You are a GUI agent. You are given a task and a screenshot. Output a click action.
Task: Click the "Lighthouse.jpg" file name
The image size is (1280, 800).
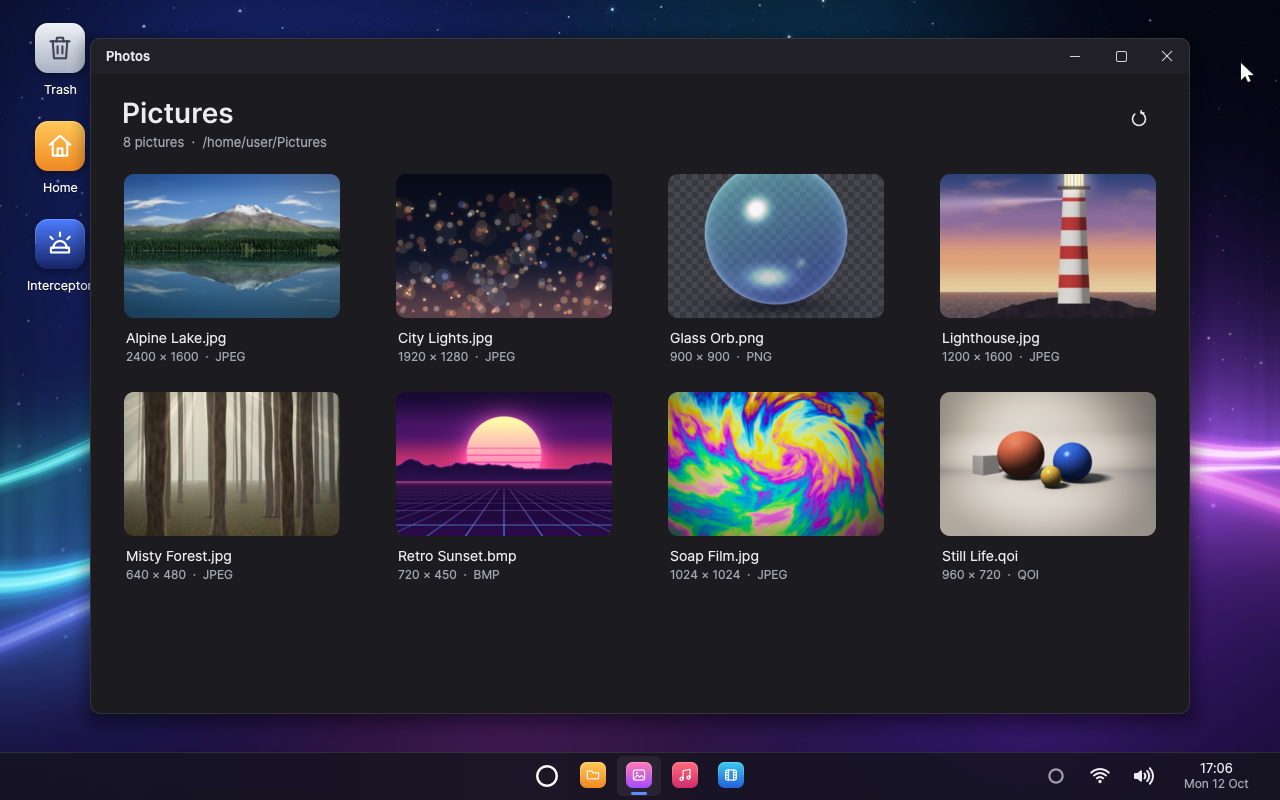pyautogui.click(x=991, y=338)
